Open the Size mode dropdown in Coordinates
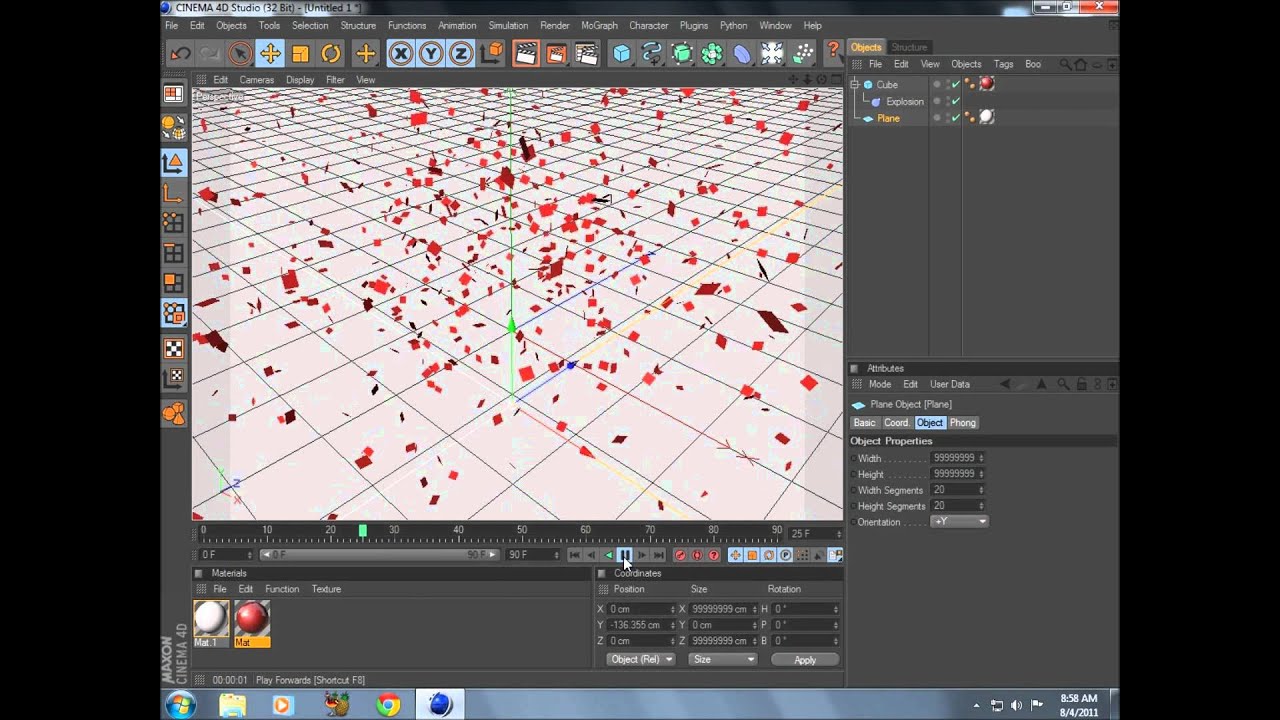The height and width of the screenshot is (720, 1280). point(723,659)
